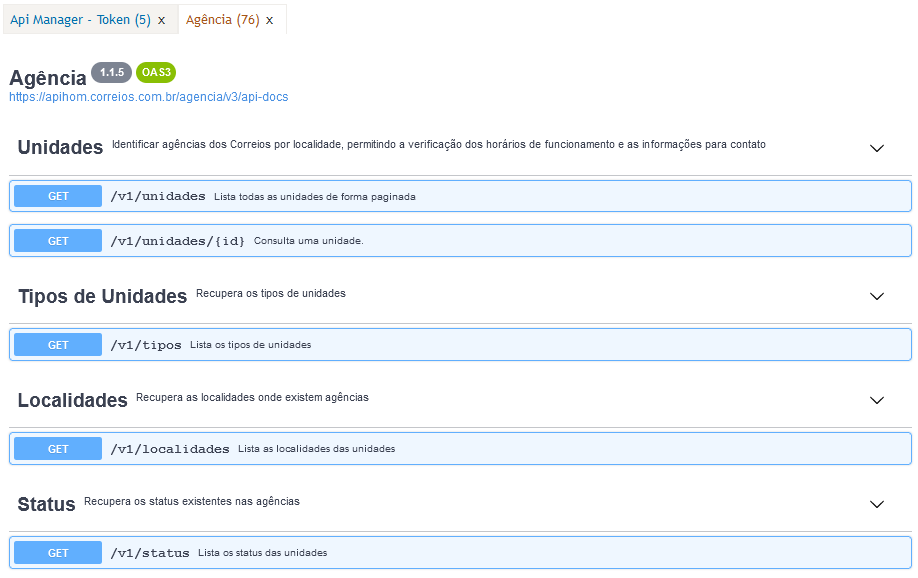The image size is (918, 578).
Task: Click the OAS3 badge
Action: 156,72
